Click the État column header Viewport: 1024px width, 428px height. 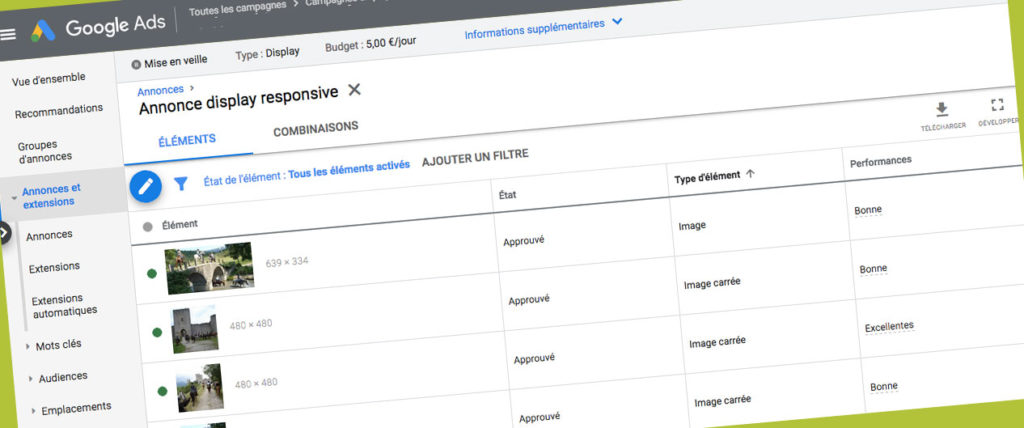pos(507,194)
